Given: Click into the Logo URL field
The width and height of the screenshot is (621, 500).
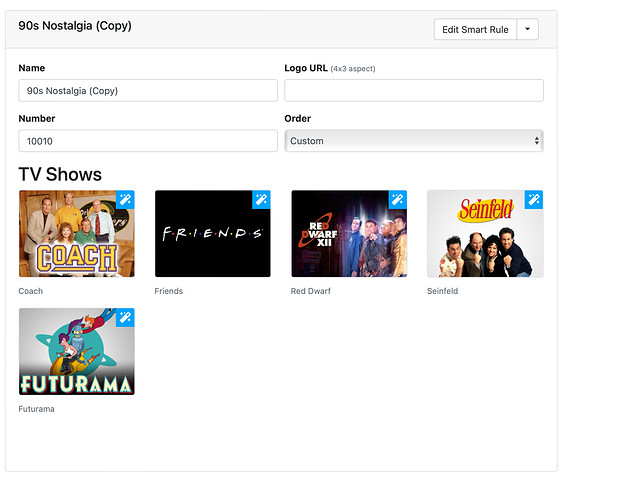Looking at the screenshot, I should point(413,91).
